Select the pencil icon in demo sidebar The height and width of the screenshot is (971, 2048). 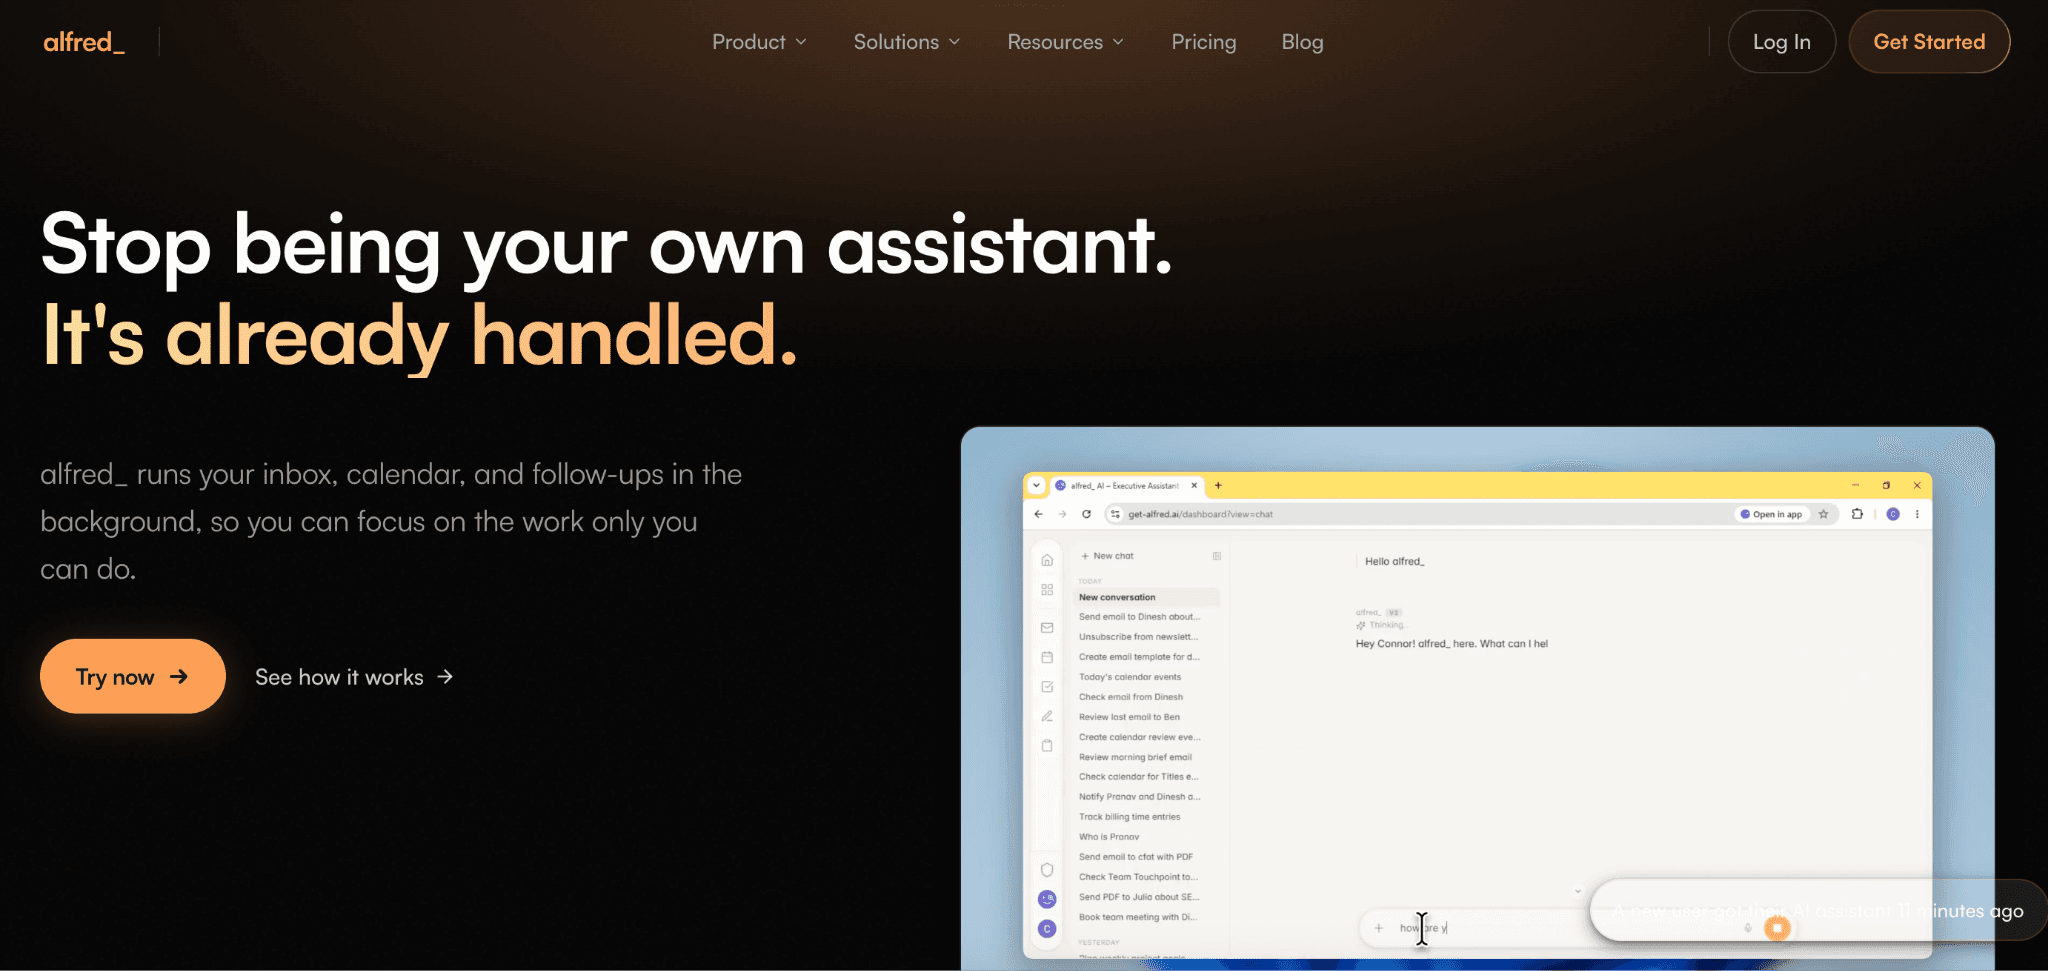pos(1047,716)
